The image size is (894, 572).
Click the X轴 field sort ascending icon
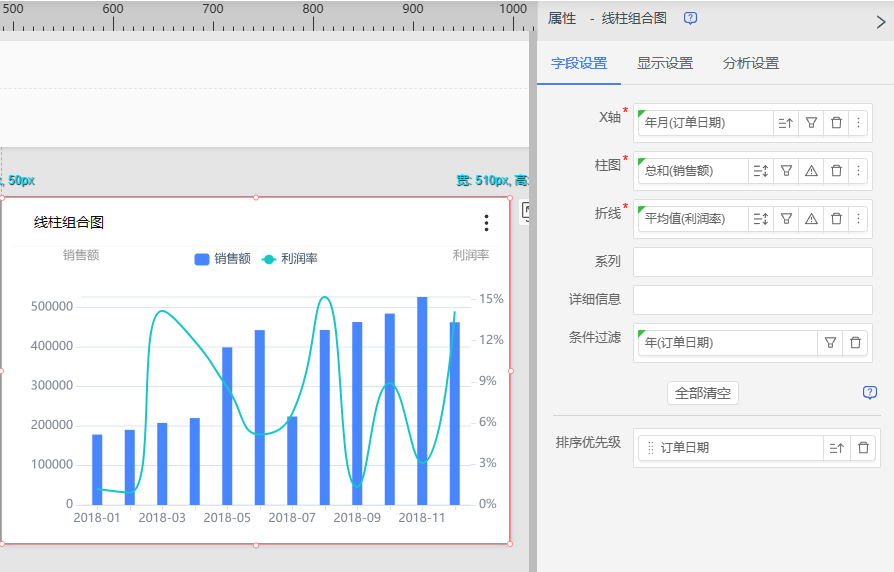tap(786, 123)
